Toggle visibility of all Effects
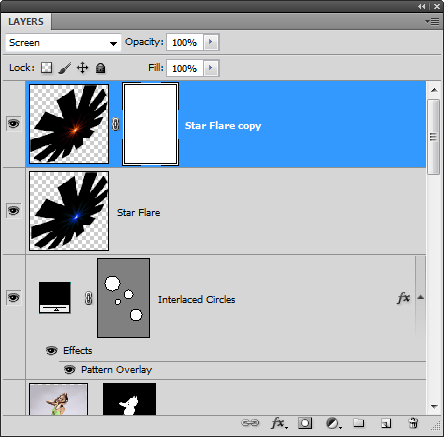Viewport: 444px width, 437px height. pos(51,350)
